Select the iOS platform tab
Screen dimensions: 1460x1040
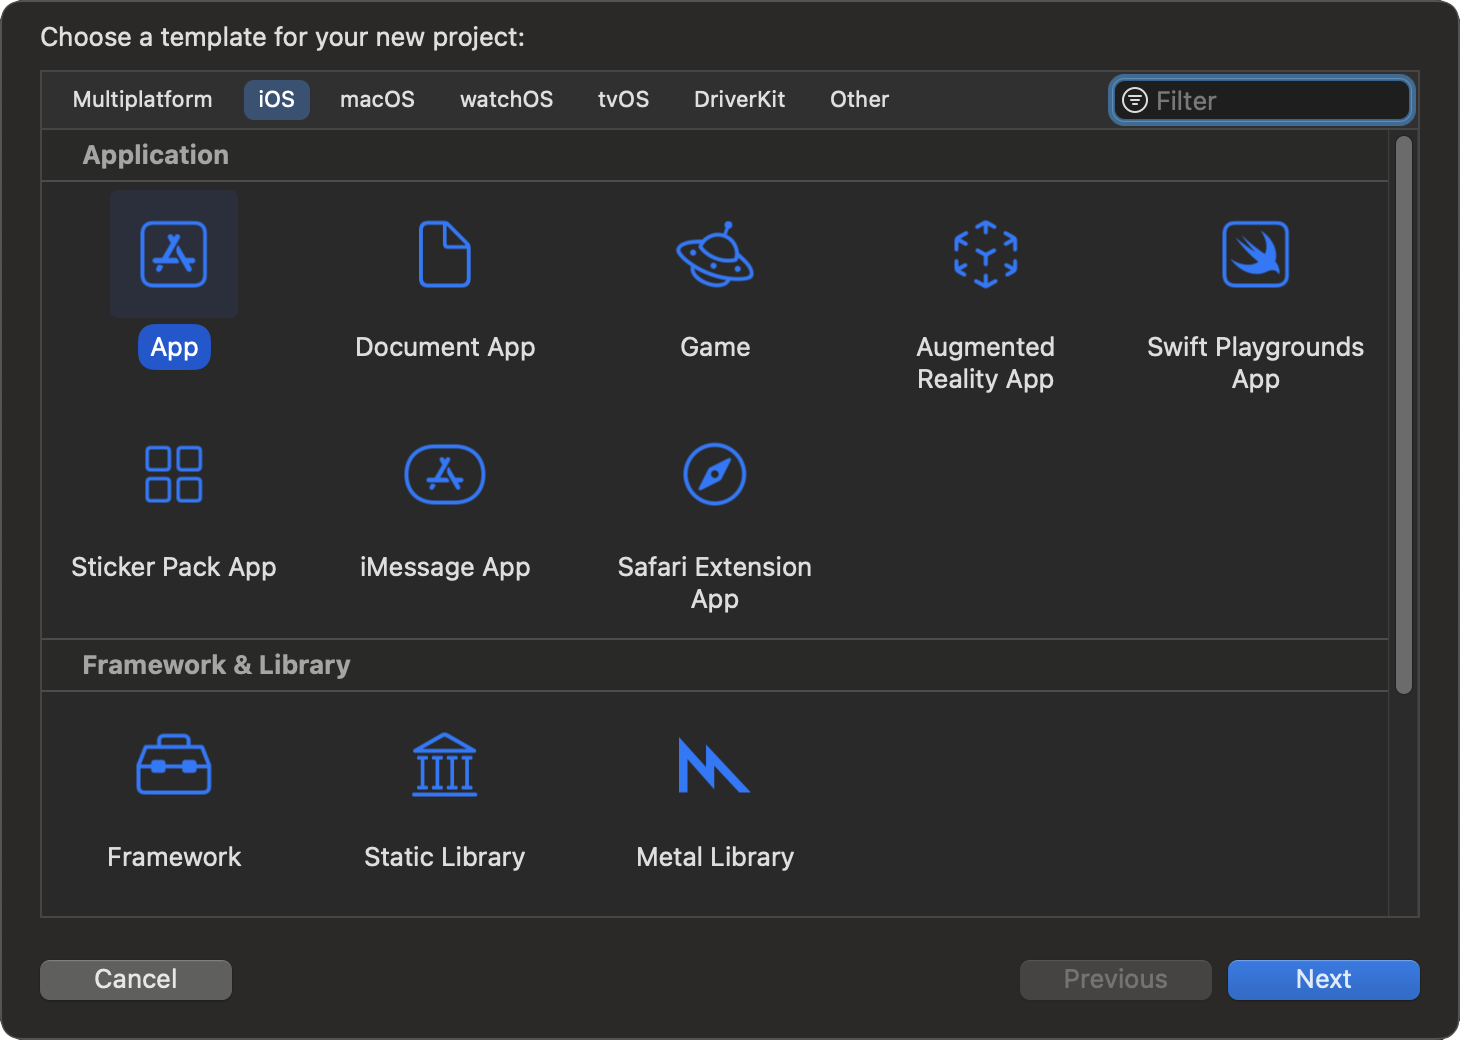pyautogui.click(x=277, y=100)
